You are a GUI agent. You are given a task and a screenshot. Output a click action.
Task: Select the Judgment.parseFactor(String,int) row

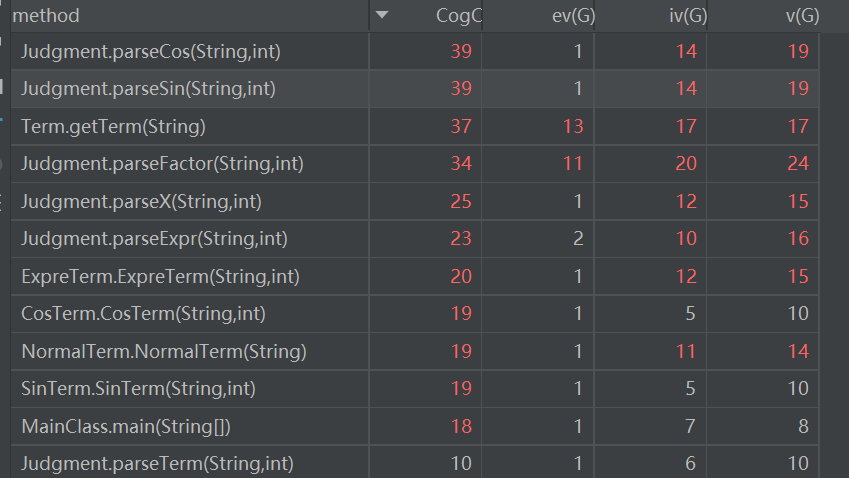pyautogui.click(x=415, y=163)
